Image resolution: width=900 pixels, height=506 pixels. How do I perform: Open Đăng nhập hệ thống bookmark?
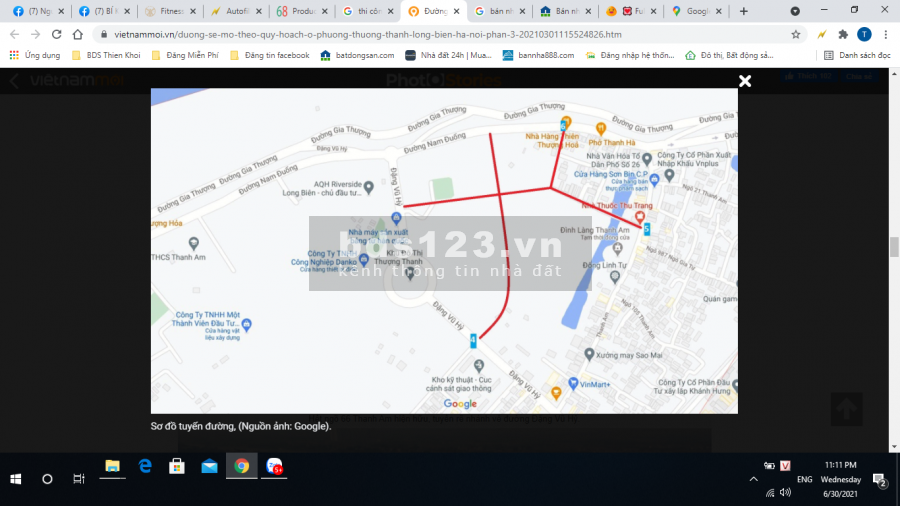click(x=630, y=55)
